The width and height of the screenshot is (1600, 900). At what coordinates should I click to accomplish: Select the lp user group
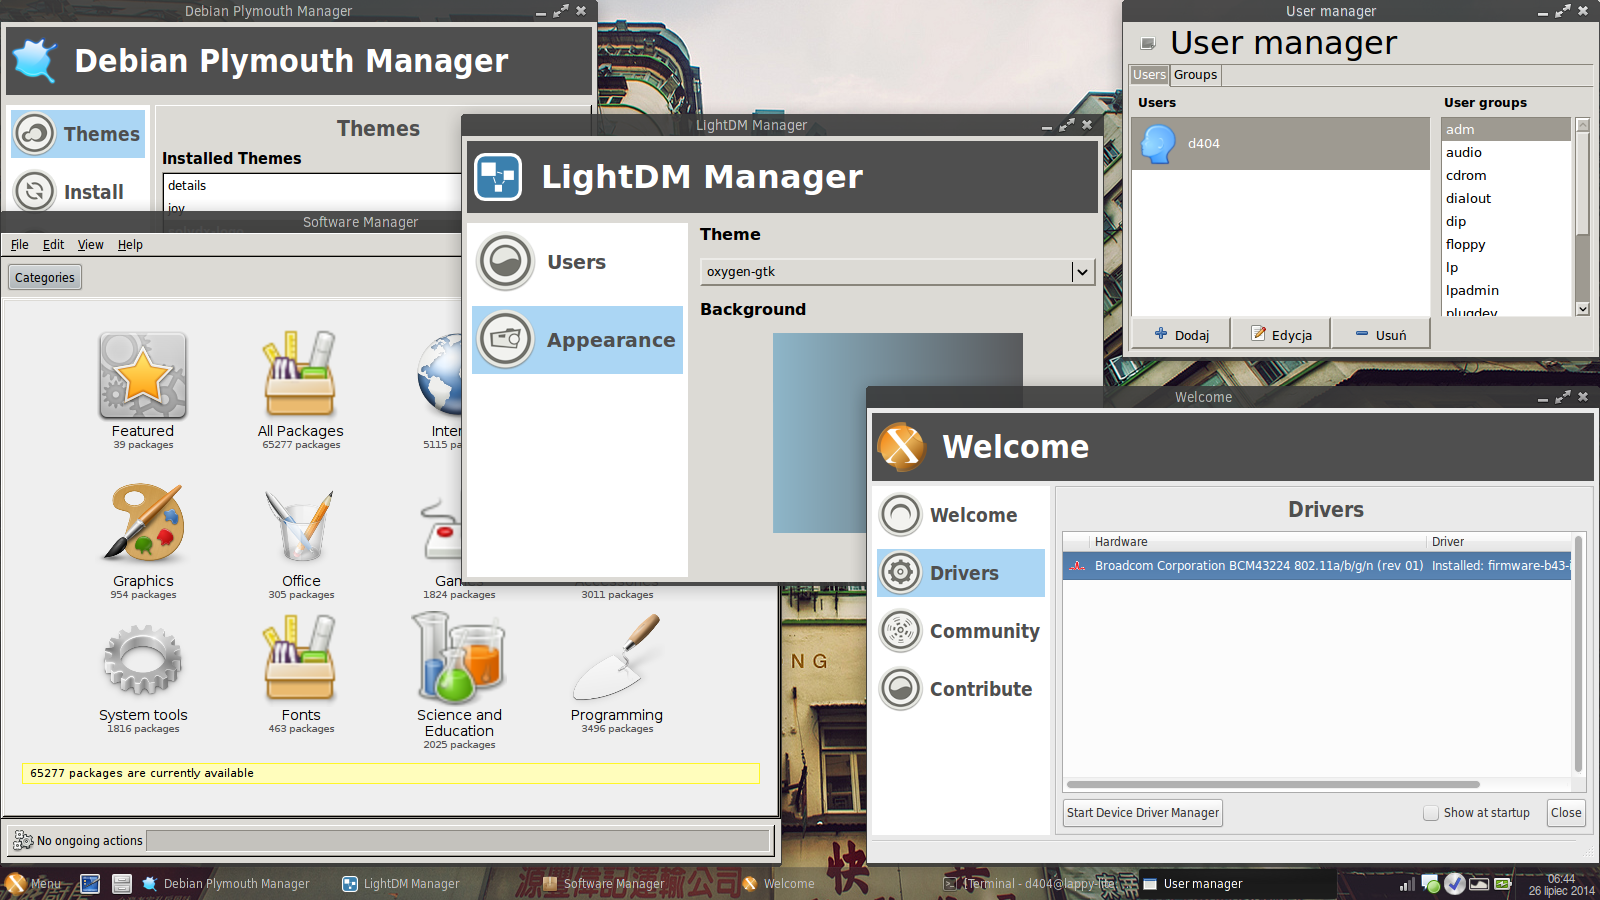1505,267
